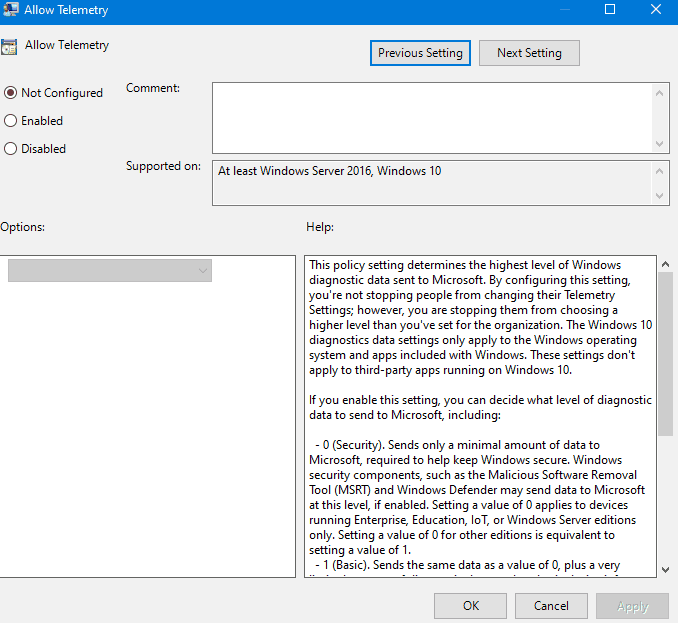Go to the Previous Setting

pyautogui.click(x=420, y=53)
